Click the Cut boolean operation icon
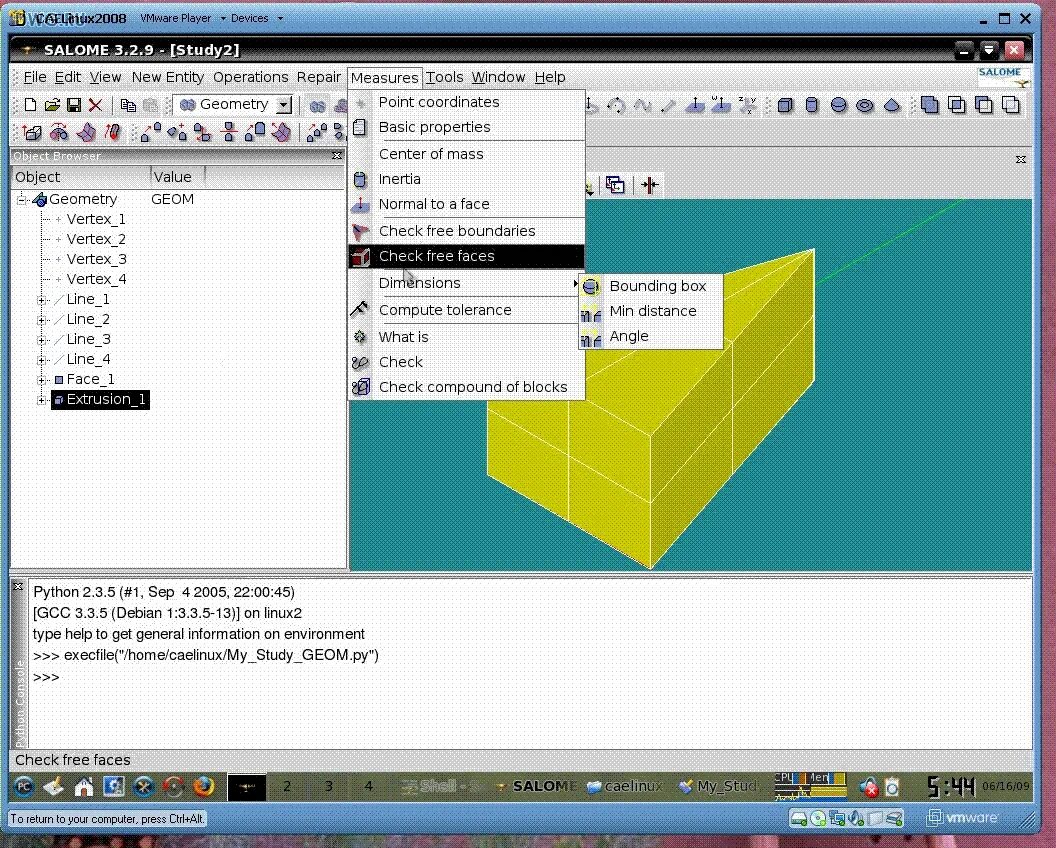 pos(983,105)
